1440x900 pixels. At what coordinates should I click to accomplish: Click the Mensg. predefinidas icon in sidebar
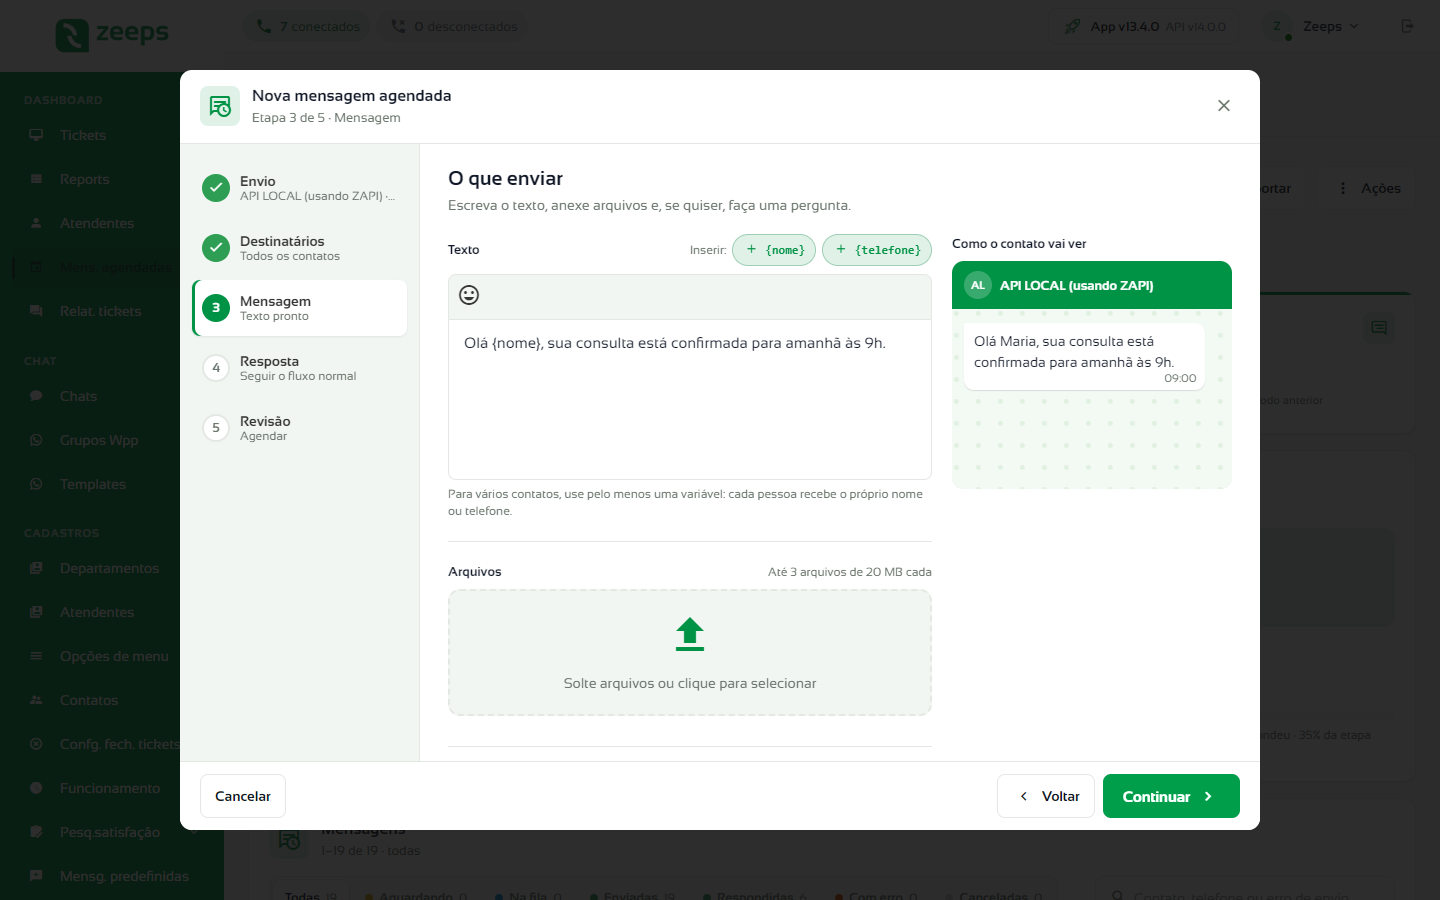pos(36,876)
